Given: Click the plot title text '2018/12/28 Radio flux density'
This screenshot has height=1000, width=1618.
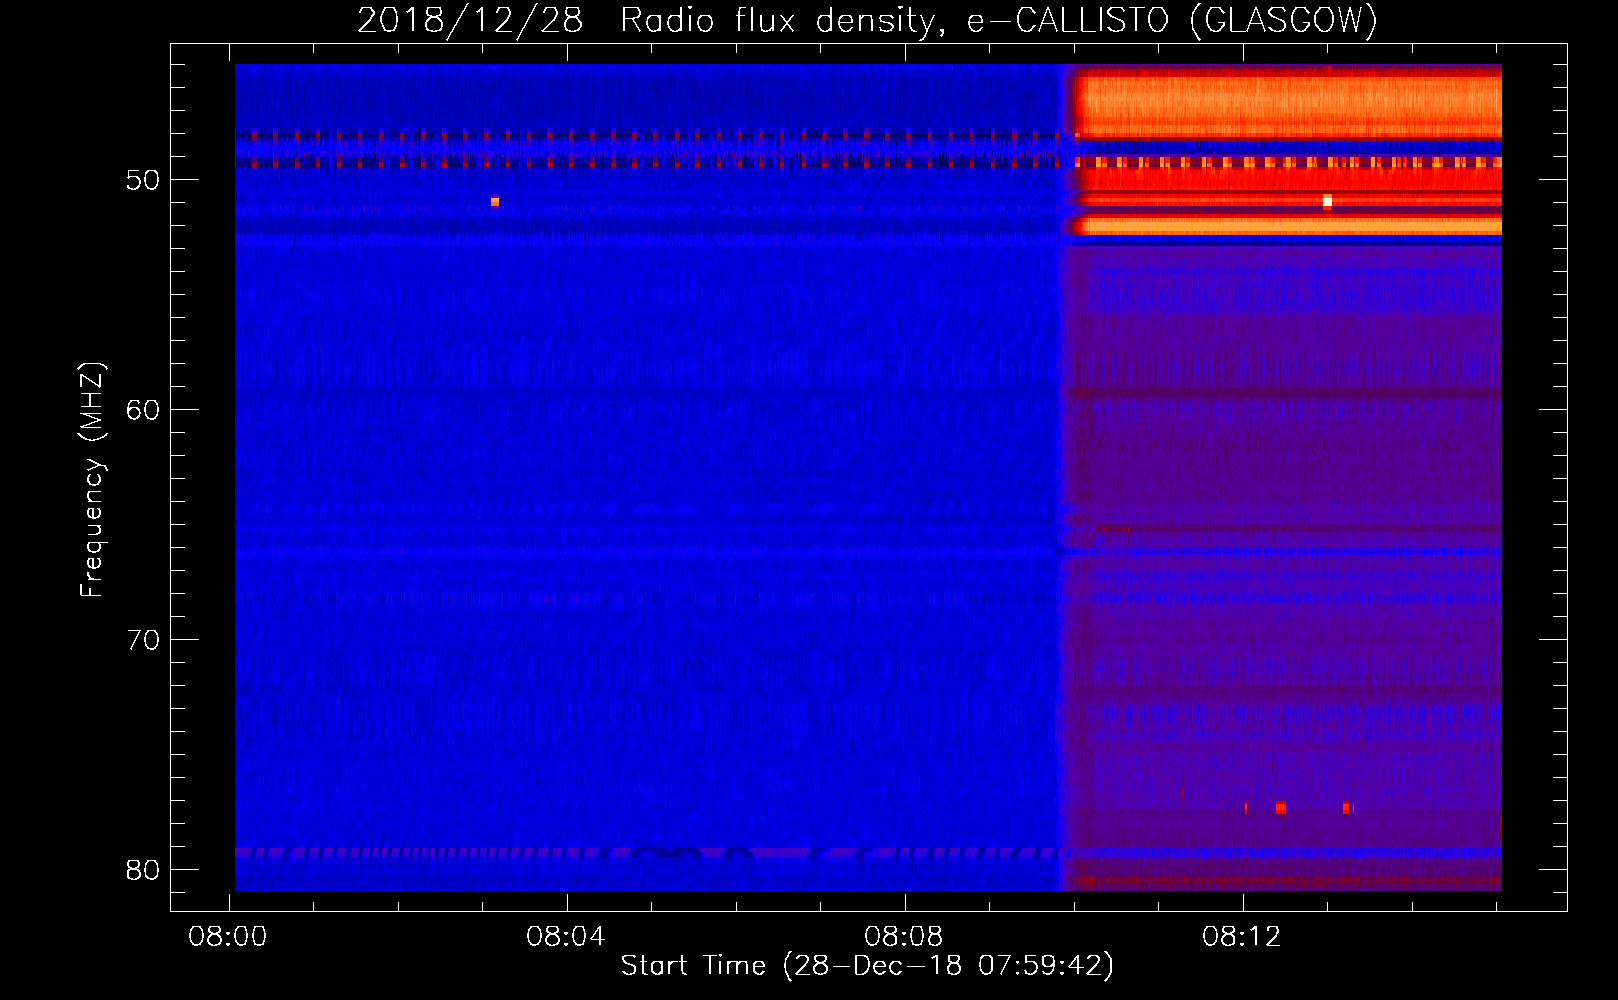Looking at the screenshot, I should (646, 20).
